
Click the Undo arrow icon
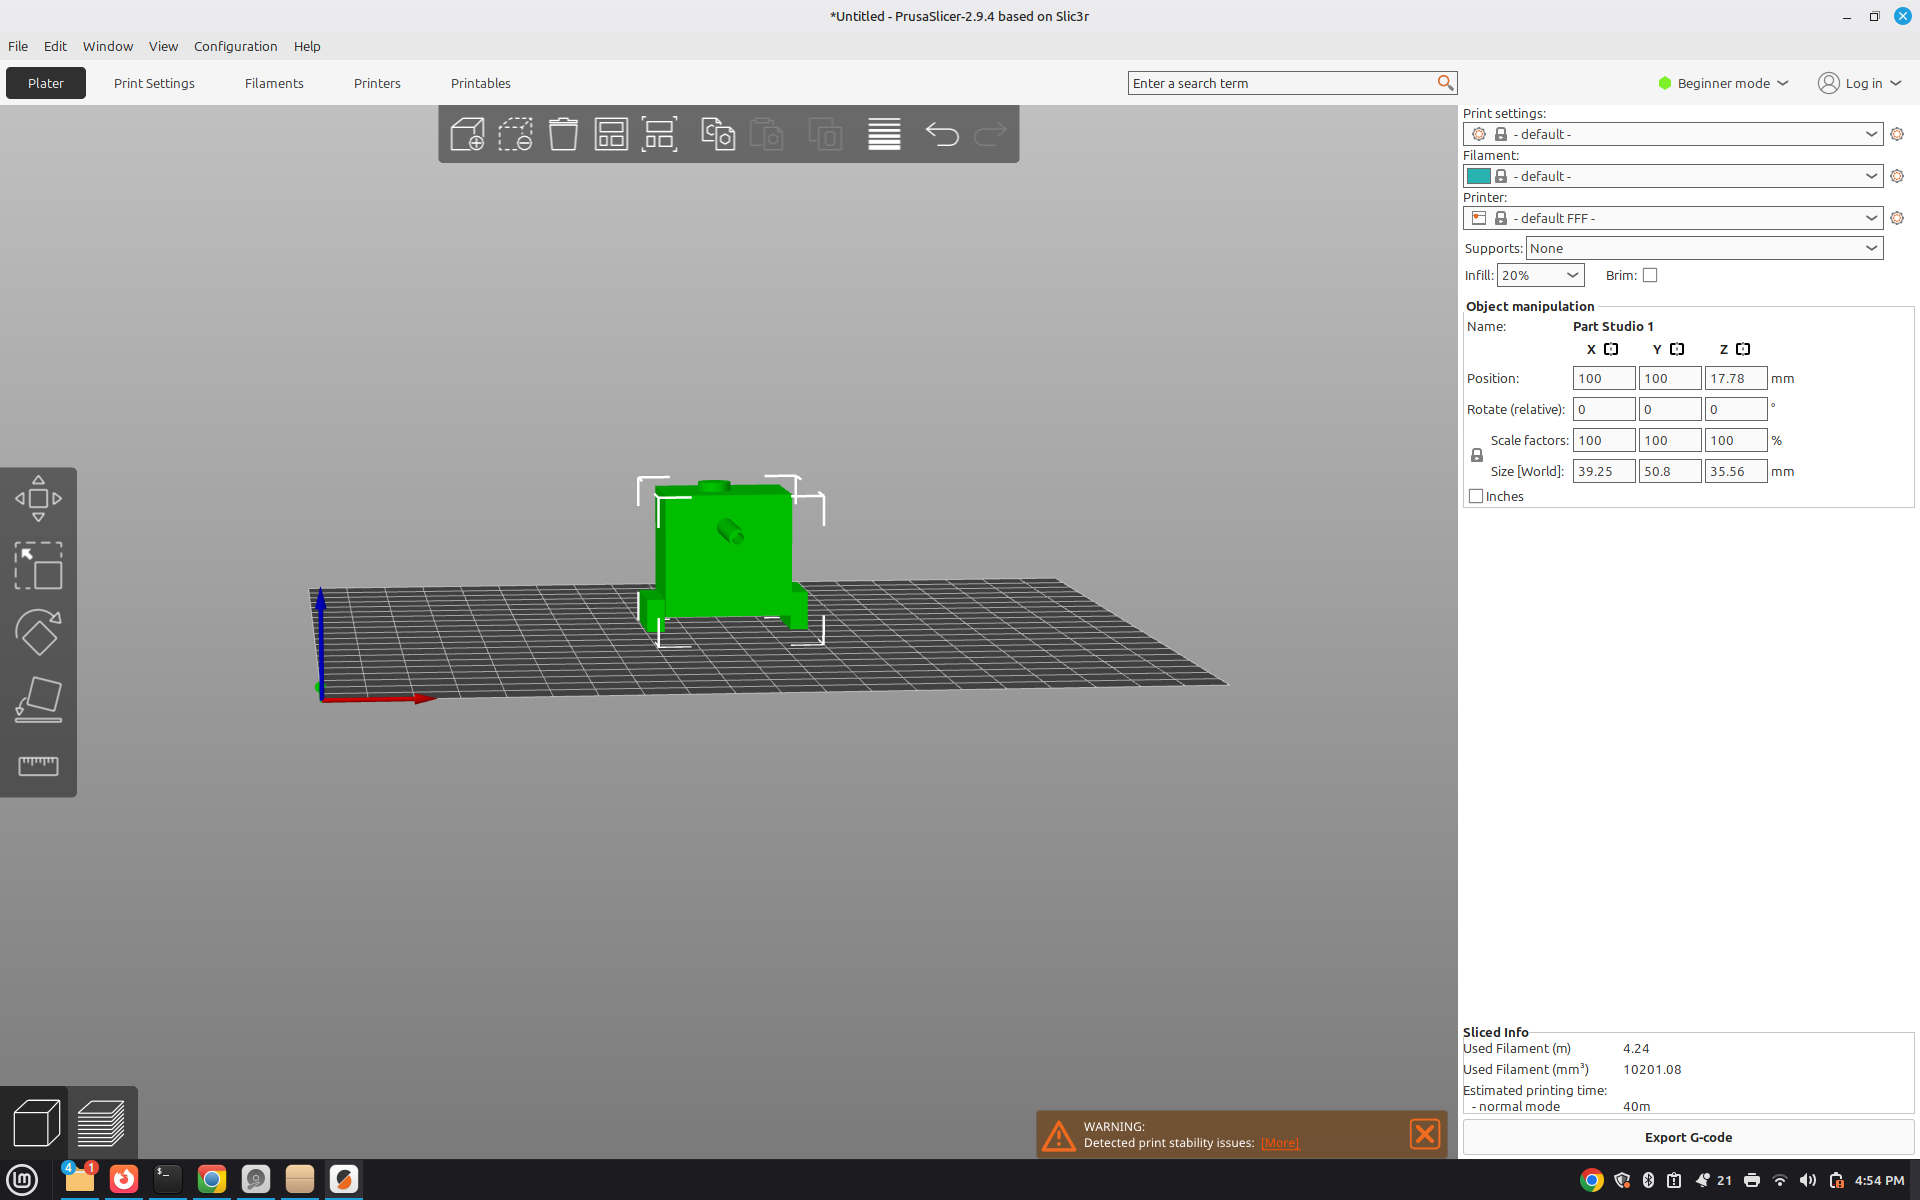(x=942, y=134)
